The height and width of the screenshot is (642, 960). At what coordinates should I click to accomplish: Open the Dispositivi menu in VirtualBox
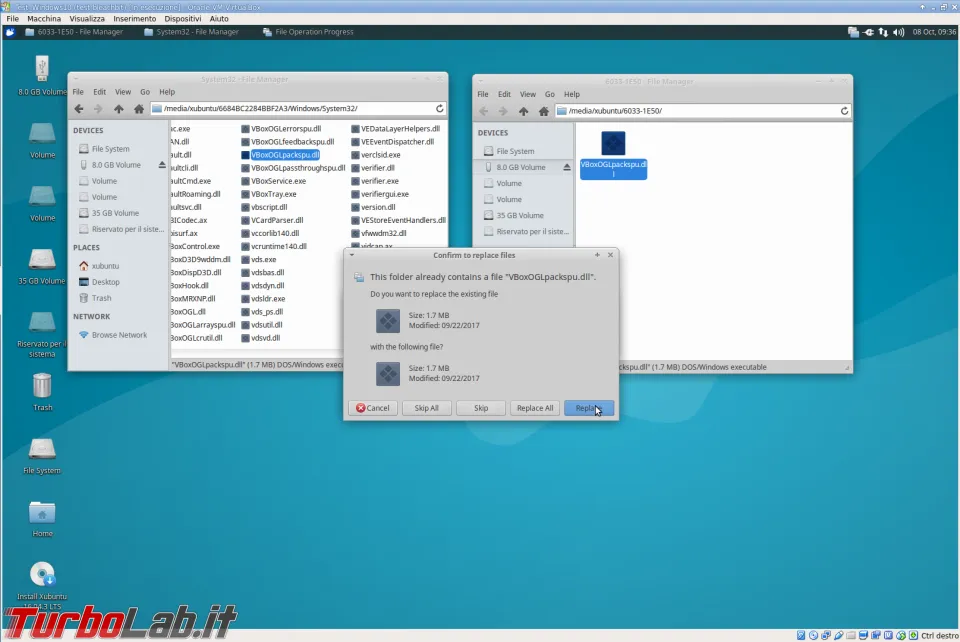182,18
